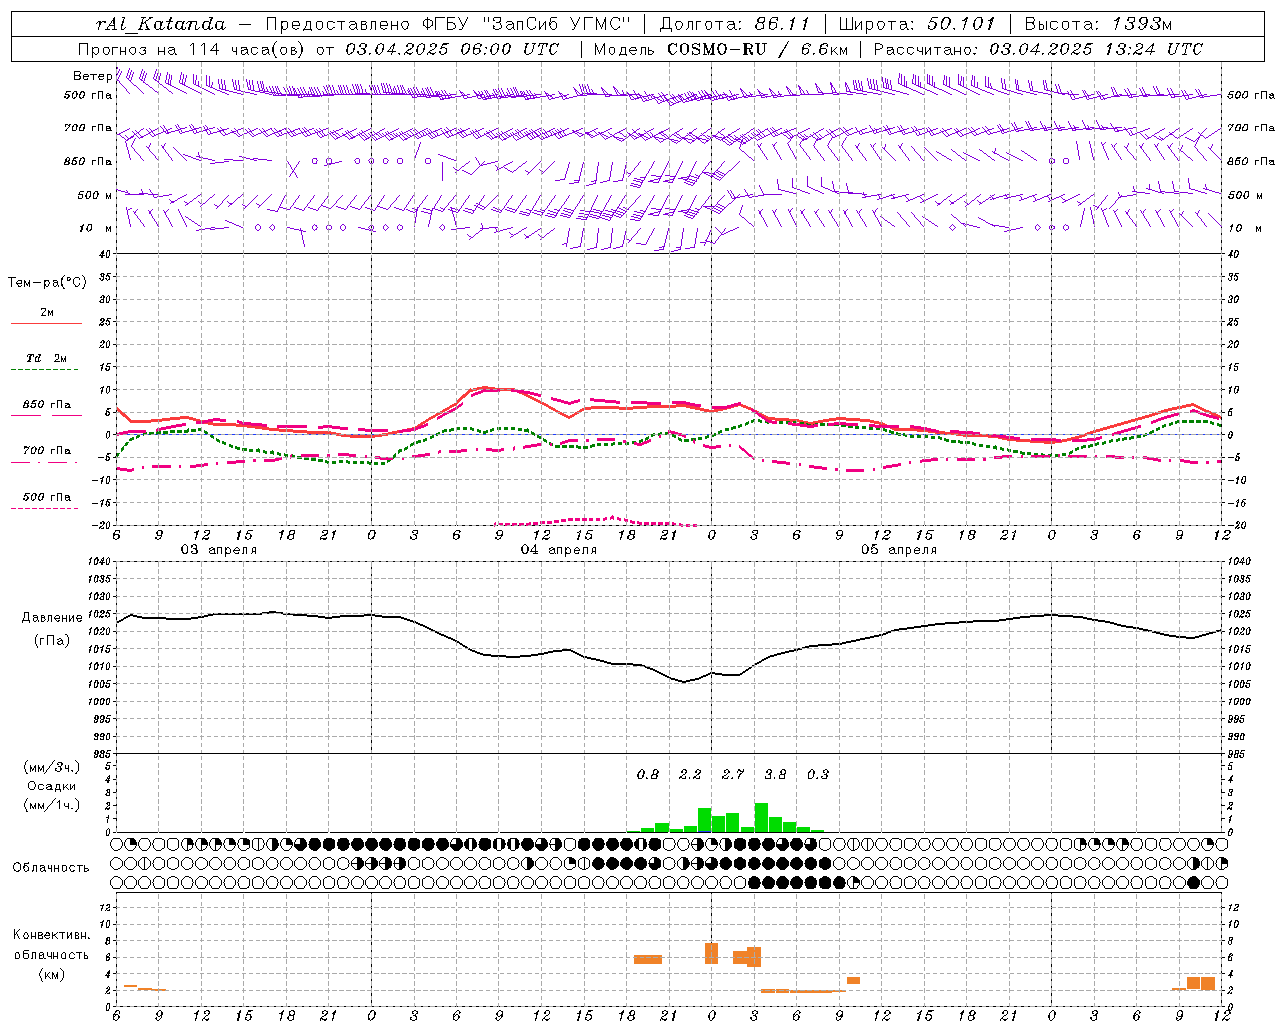Click the 3.8 precipitation total

775,775
